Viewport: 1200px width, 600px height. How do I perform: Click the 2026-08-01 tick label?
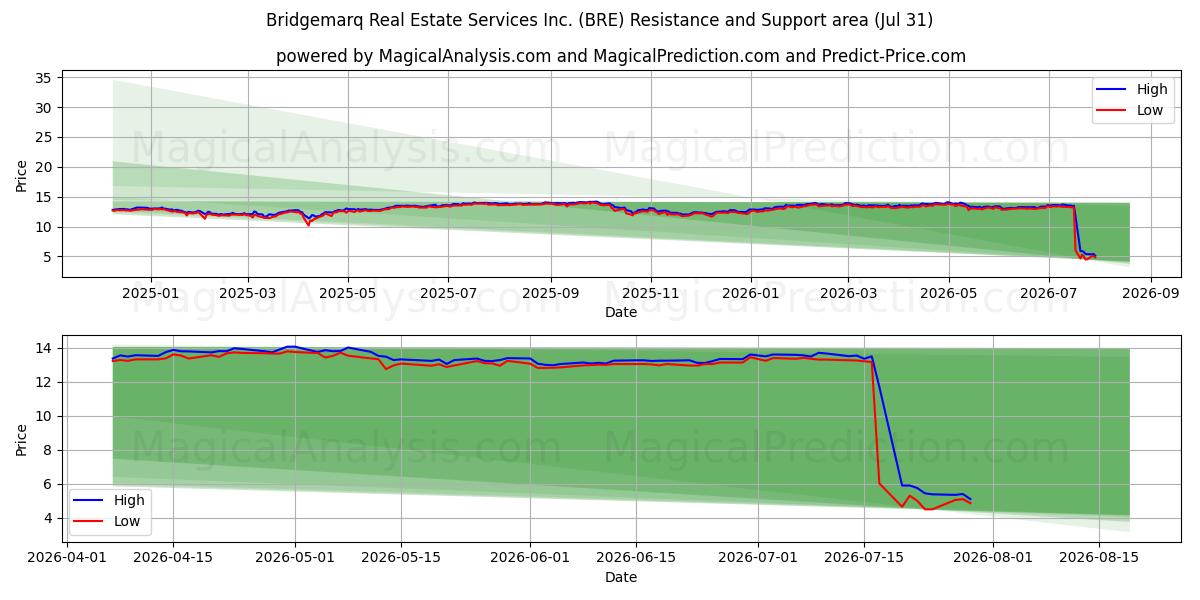993,557
